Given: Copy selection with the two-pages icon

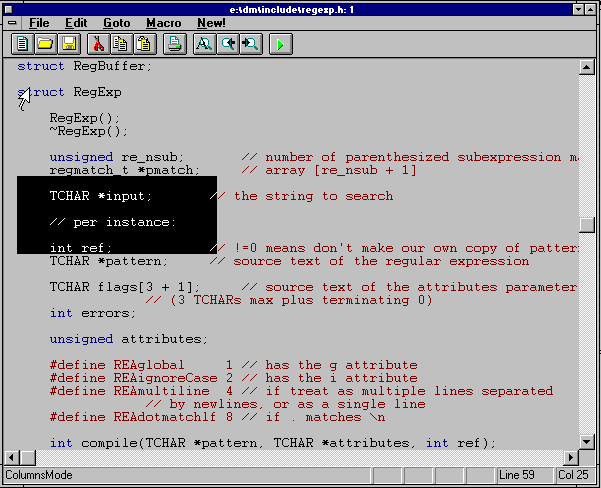Looking at the screenshot, I should point(121,44).
